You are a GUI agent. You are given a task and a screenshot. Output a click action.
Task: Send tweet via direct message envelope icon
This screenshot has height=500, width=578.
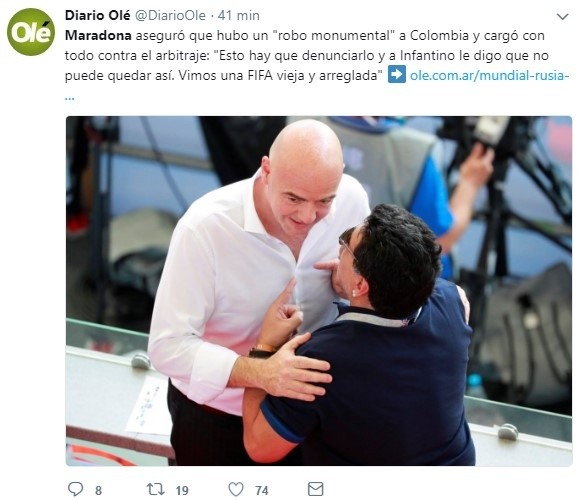click(x=316, y=489)
